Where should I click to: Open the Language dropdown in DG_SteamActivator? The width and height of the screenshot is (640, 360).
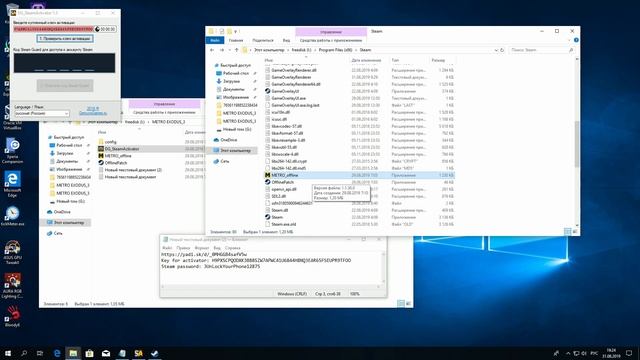point(41,113)
